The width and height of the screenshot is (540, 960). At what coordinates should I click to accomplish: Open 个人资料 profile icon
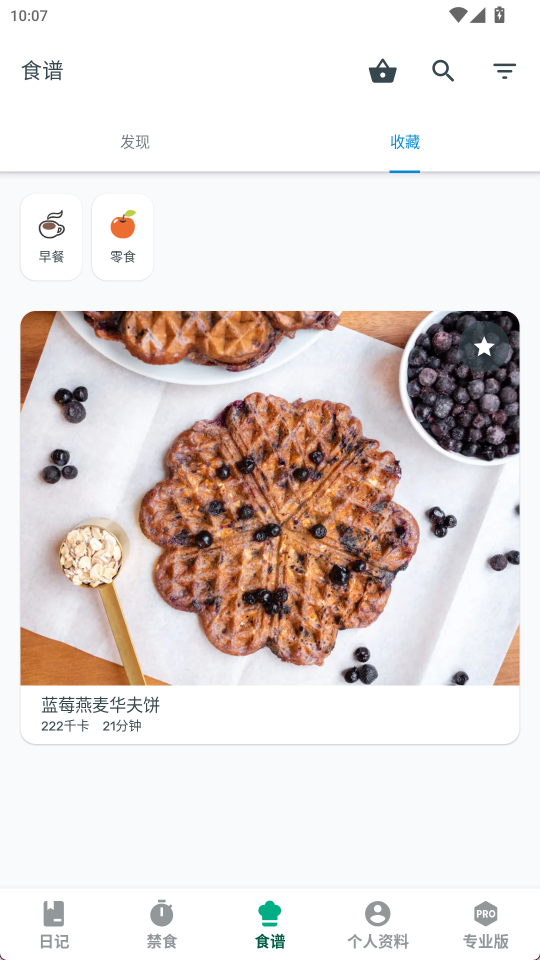378,913
